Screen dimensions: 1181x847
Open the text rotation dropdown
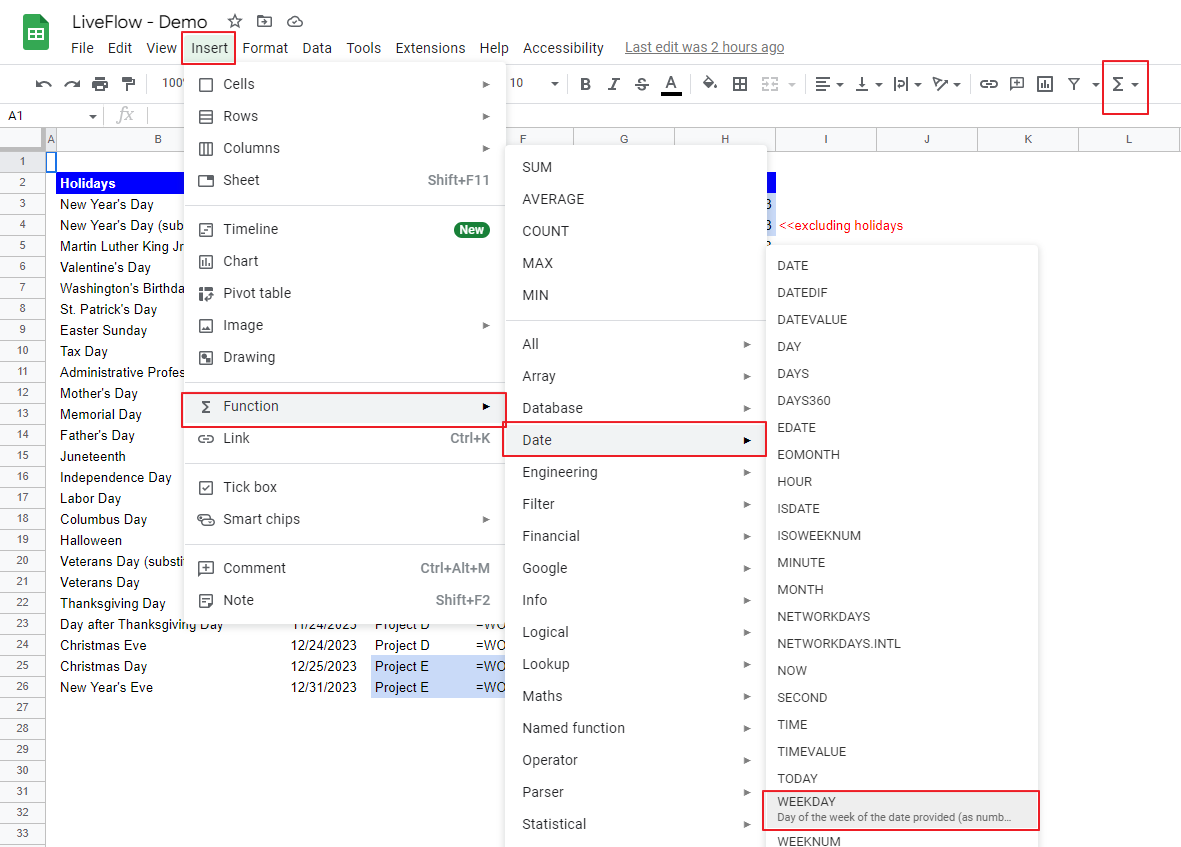[947, 84]
